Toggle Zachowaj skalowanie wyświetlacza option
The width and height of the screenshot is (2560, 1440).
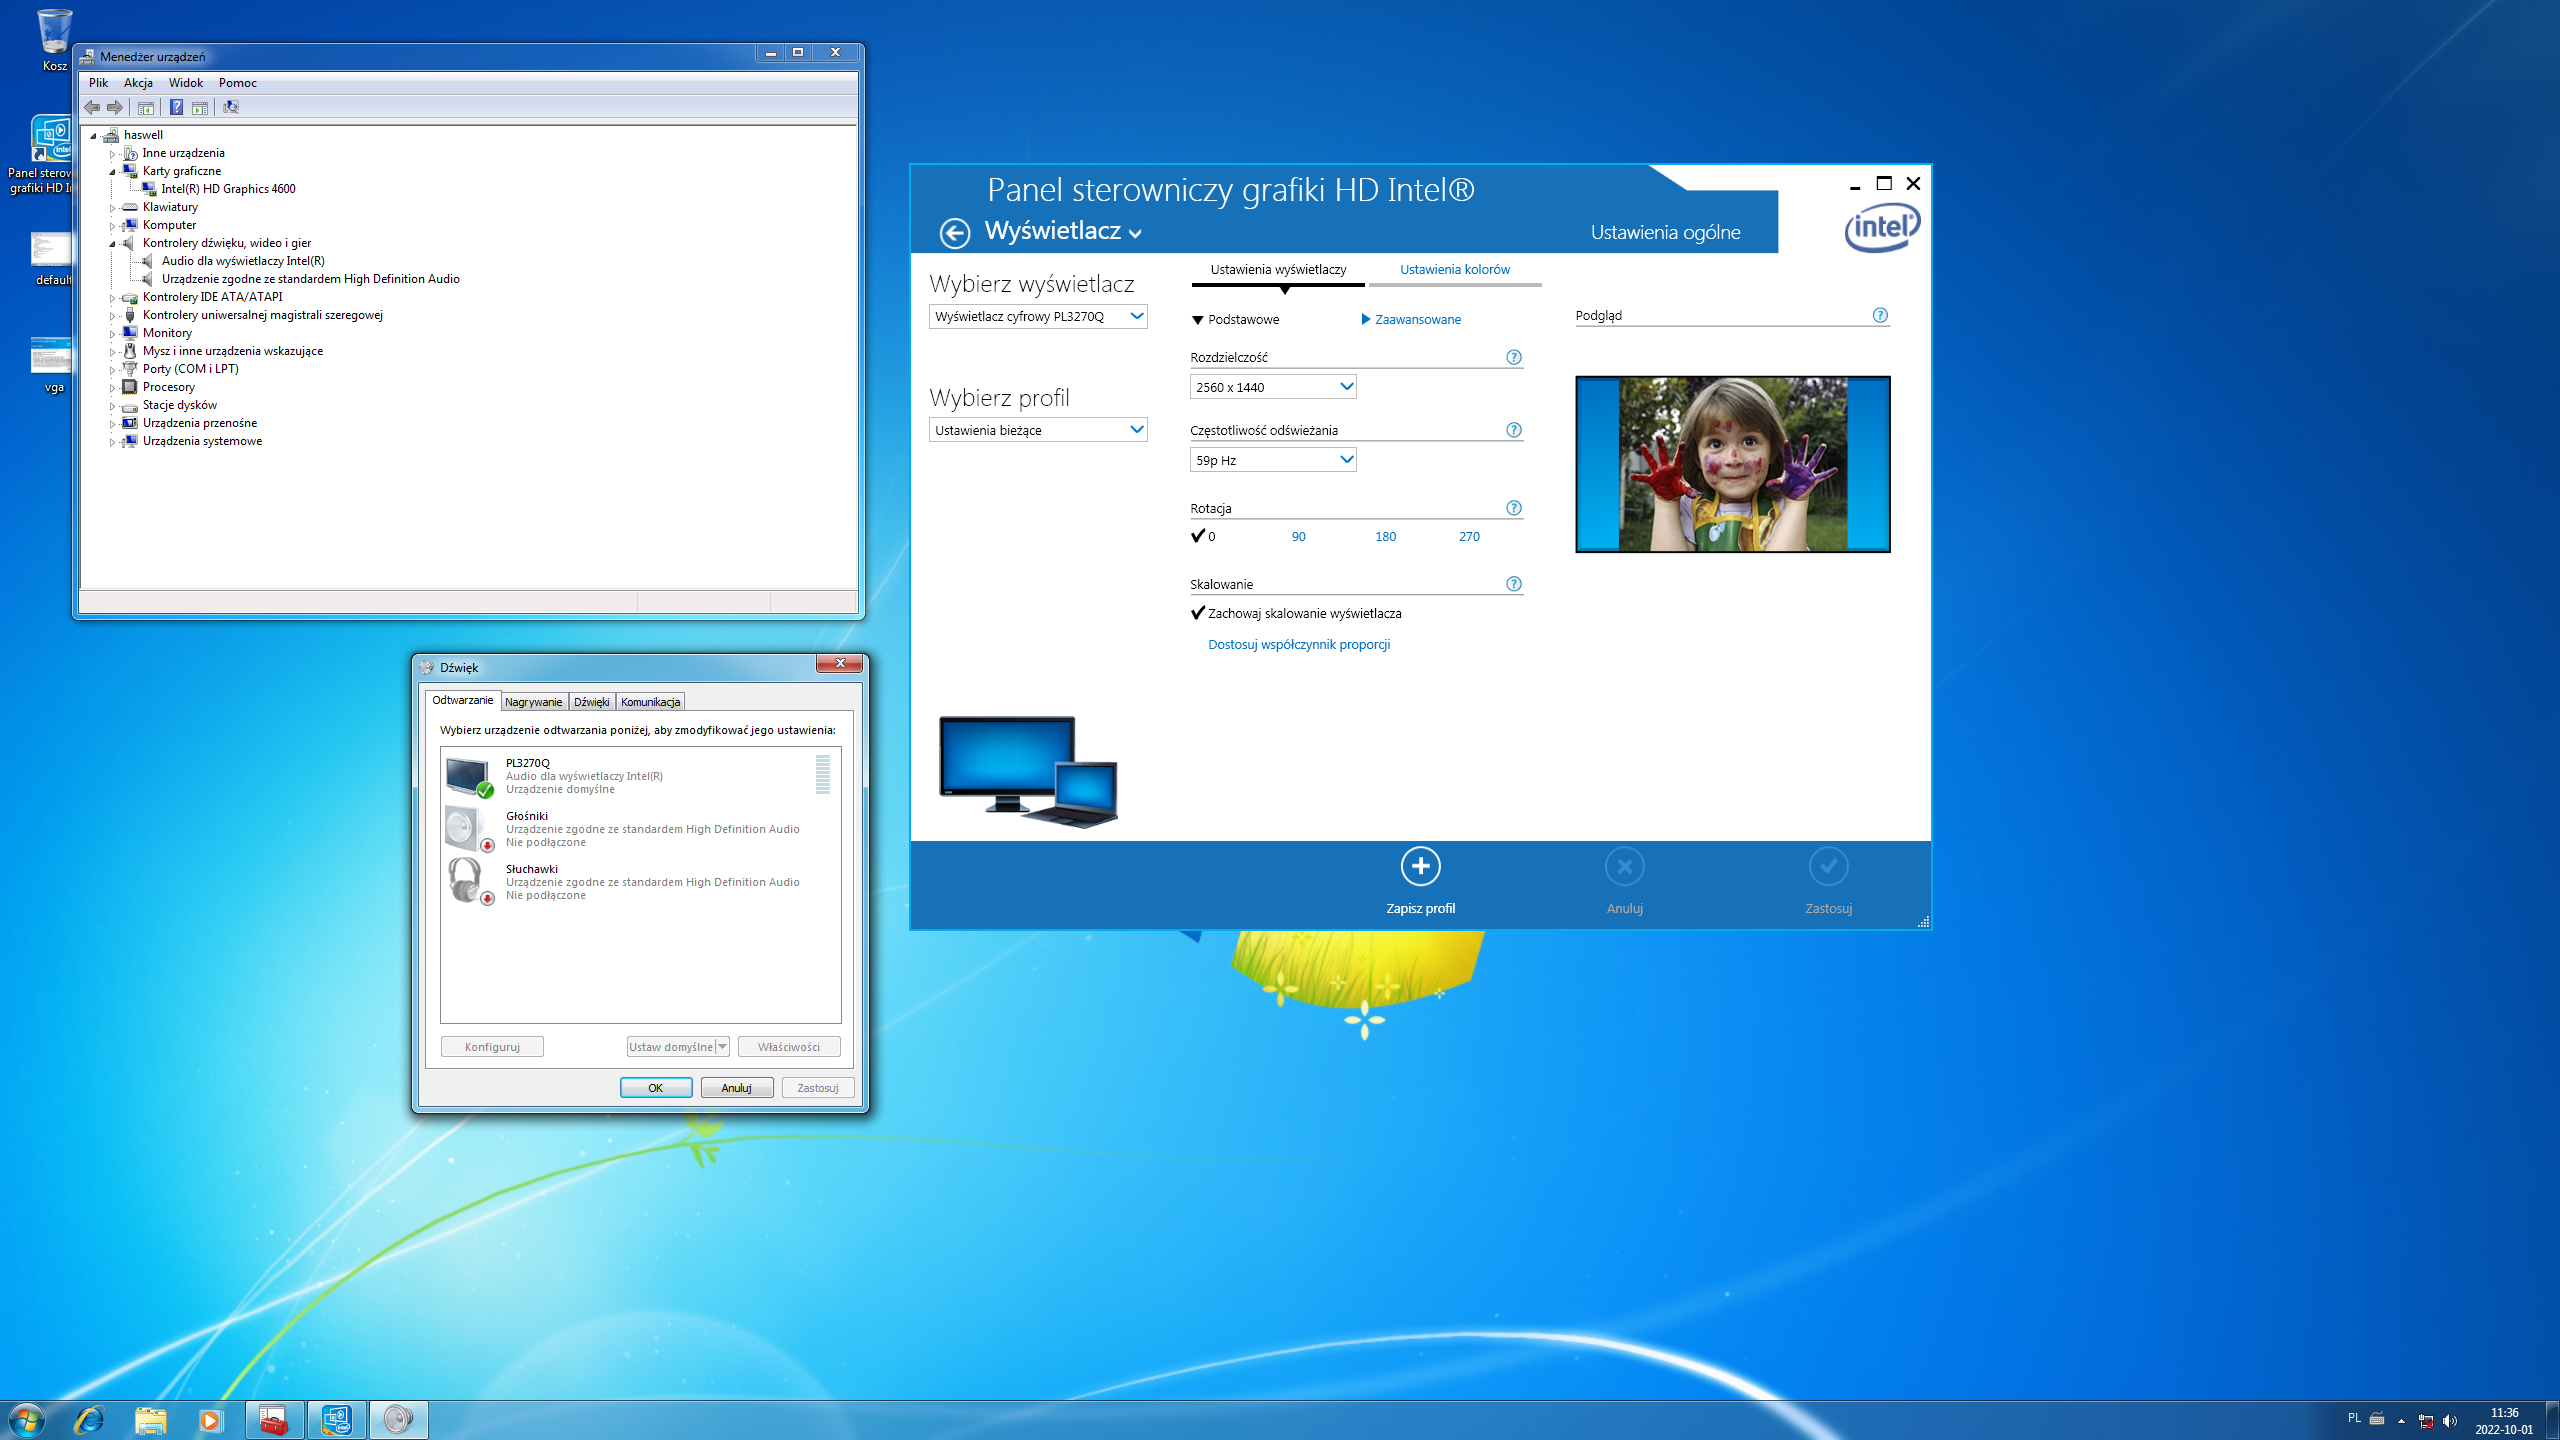pos(1296,614)
